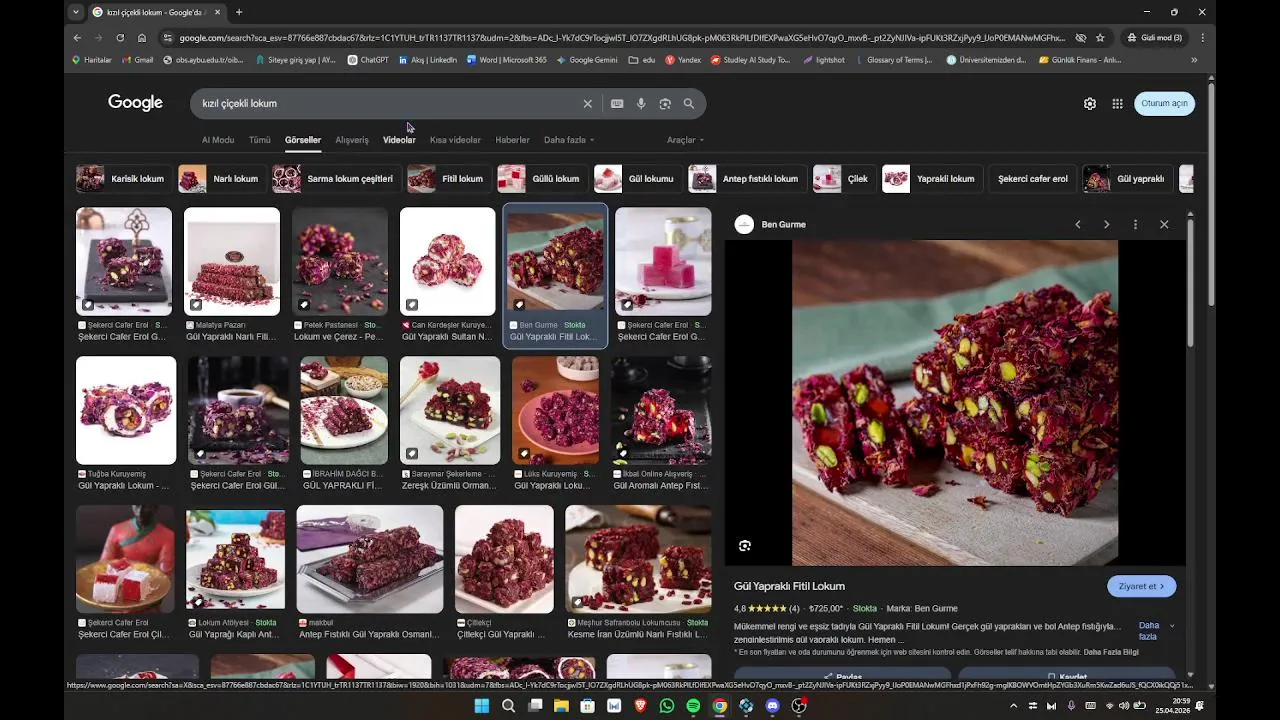Open the browser home page
This screenshot has height=720, width=1280.
(x=142, y=38)
